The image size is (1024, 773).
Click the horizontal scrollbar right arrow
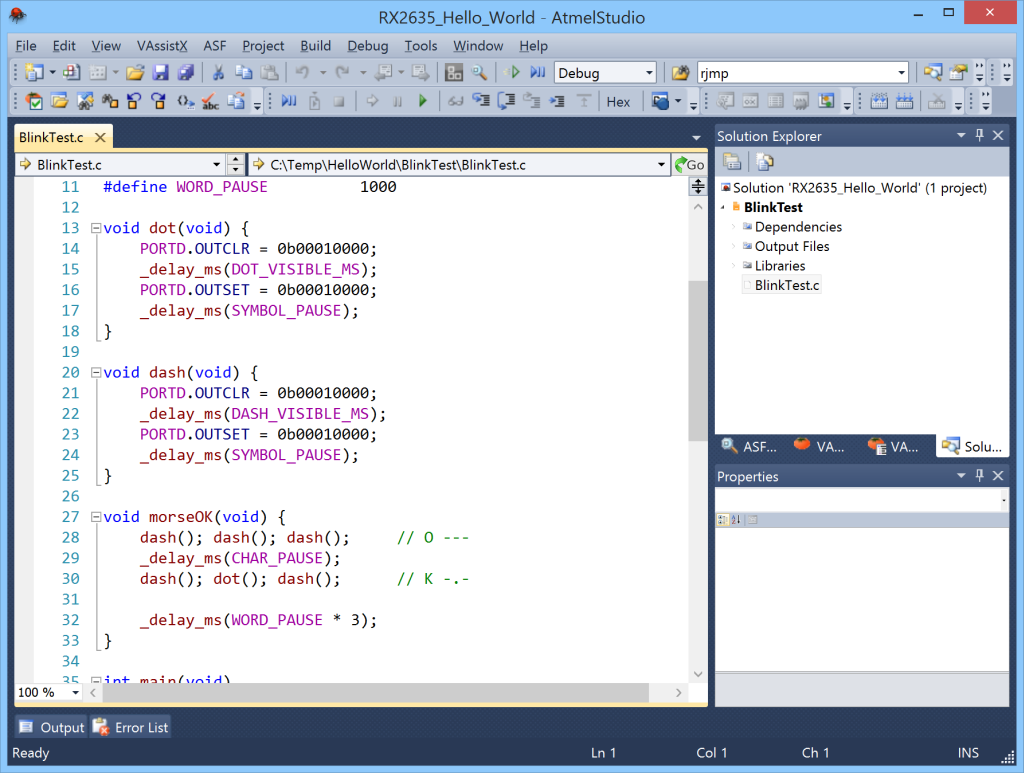pyautogui.click(x=679, y=693)
